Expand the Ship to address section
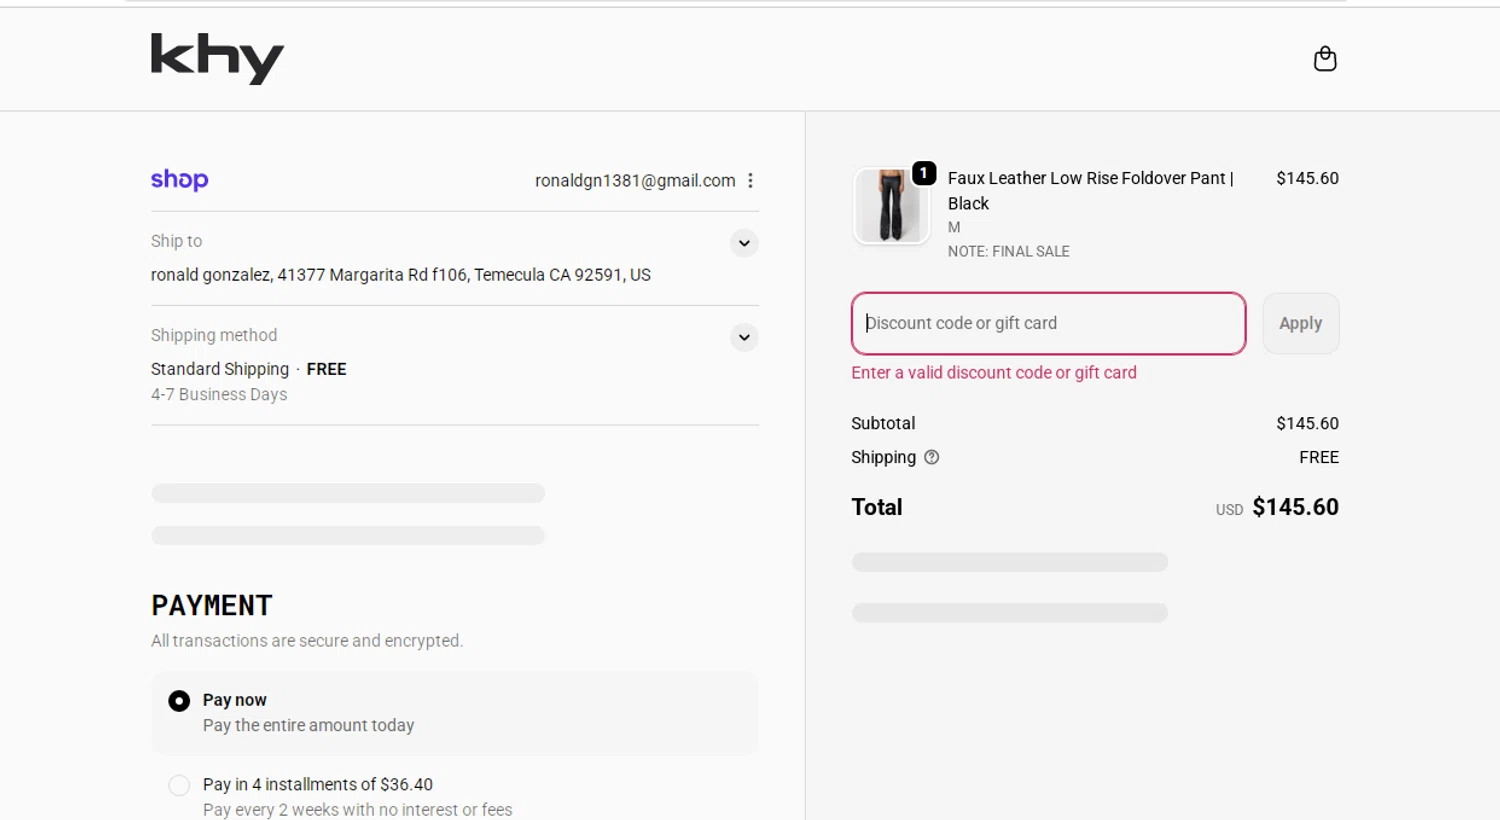 744,243
